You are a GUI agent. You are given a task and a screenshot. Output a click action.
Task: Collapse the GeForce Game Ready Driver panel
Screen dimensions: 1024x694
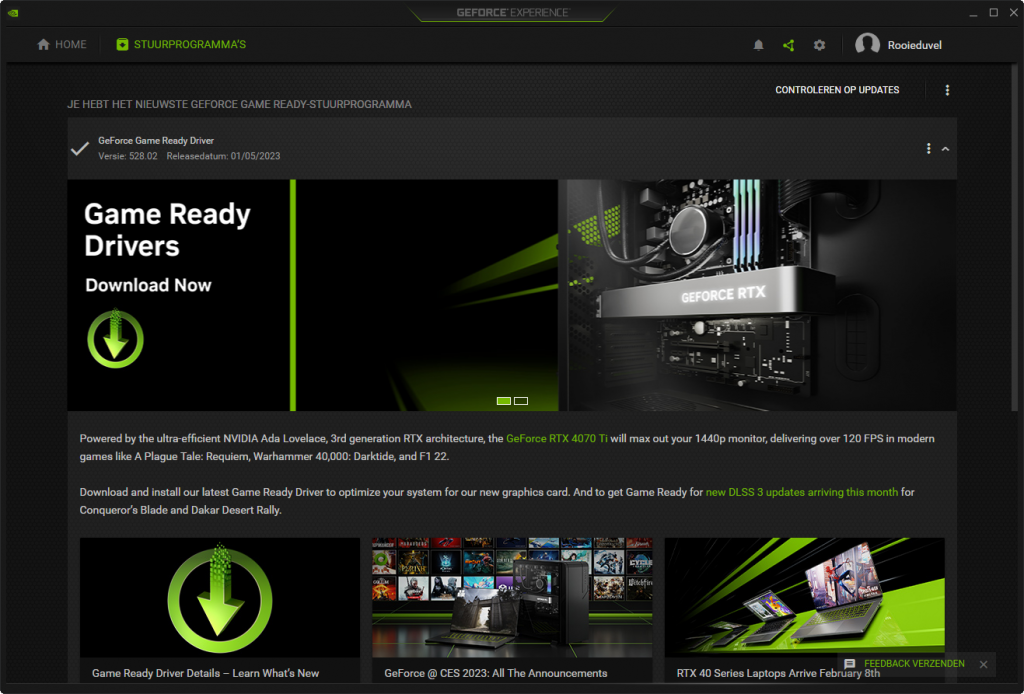[x=945, y=149]
